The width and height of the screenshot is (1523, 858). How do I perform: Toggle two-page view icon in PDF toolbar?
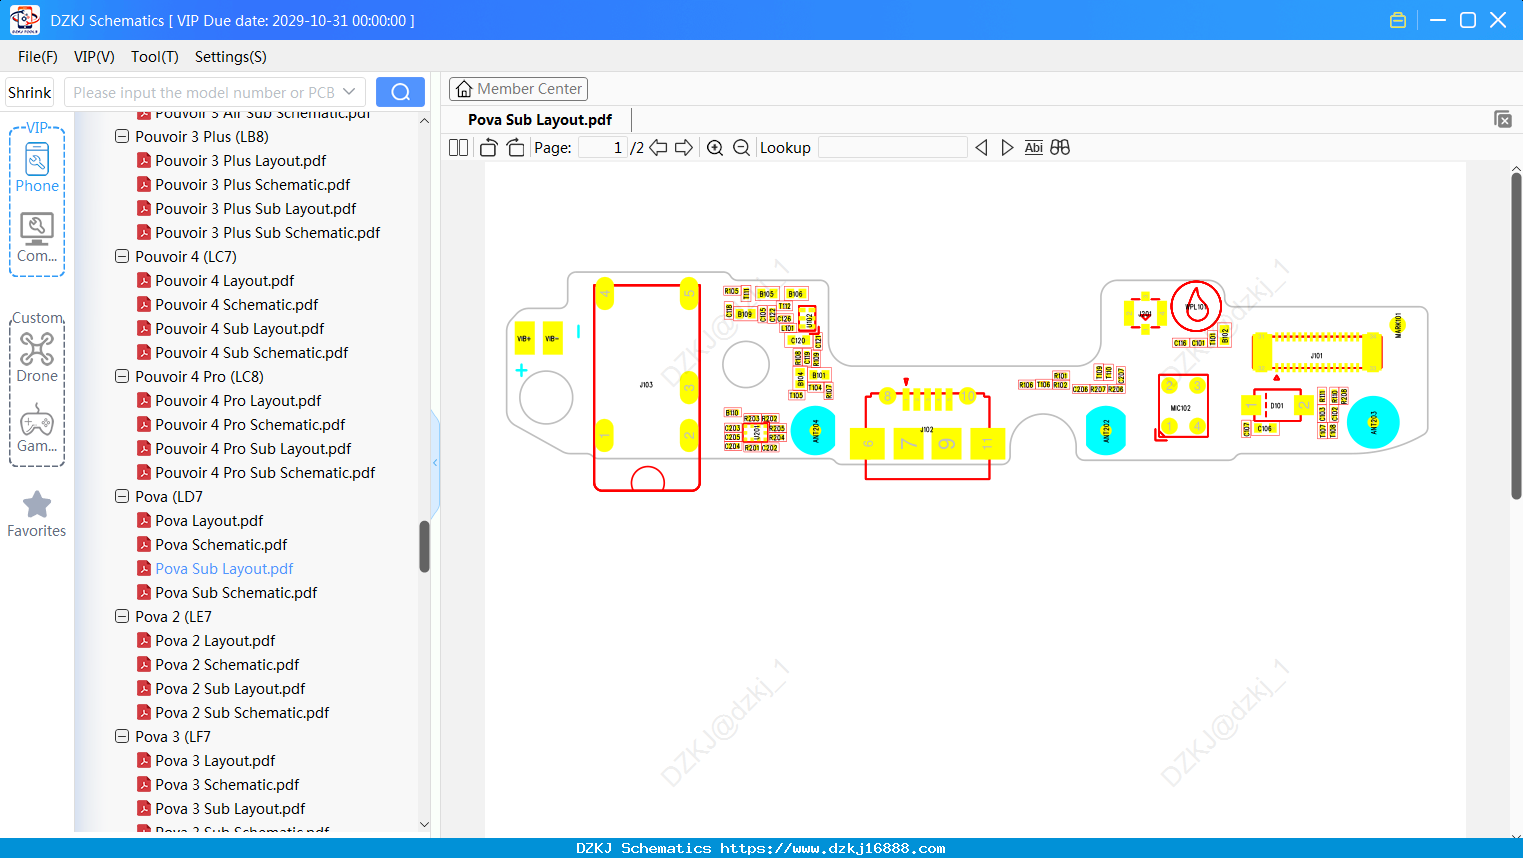[x=459, y=148]
